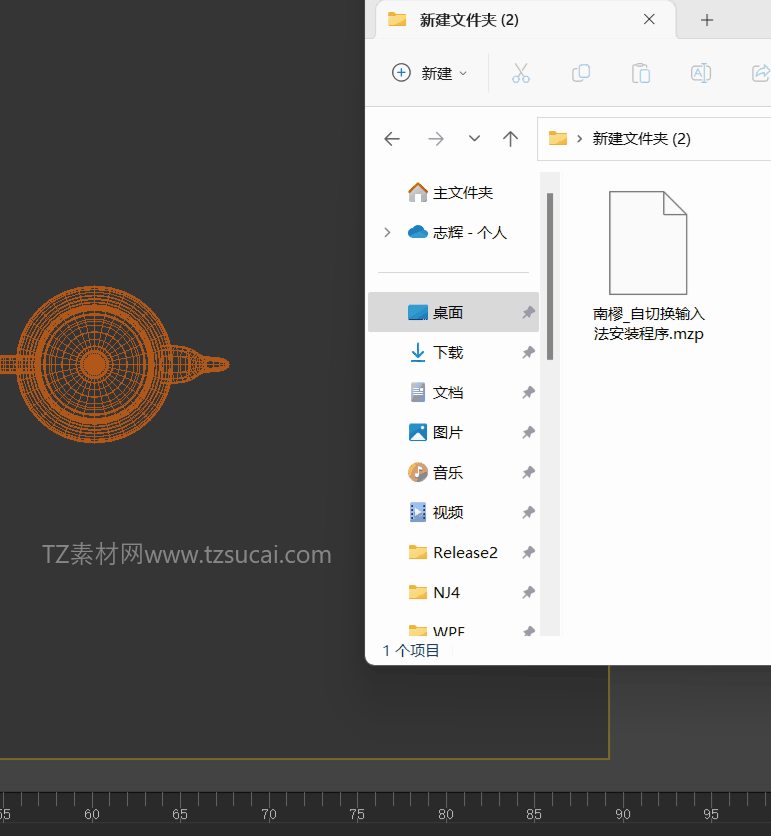Viewport: 771px width, 836px height.
Task: Open the 新建 dropdown menu
Action: 430,73
